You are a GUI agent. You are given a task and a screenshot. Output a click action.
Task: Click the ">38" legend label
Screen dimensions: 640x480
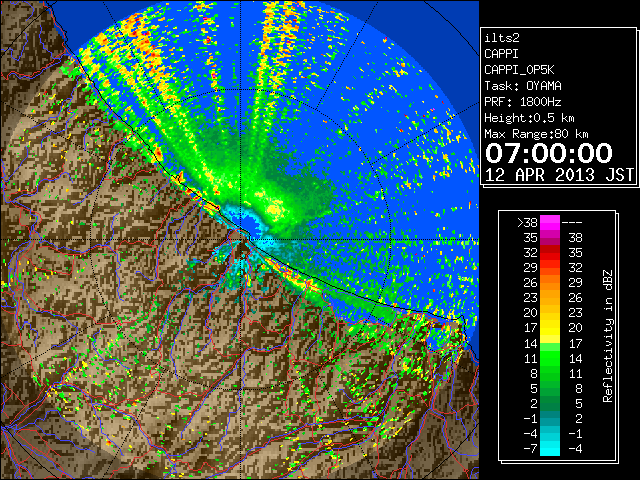point(527,222)
